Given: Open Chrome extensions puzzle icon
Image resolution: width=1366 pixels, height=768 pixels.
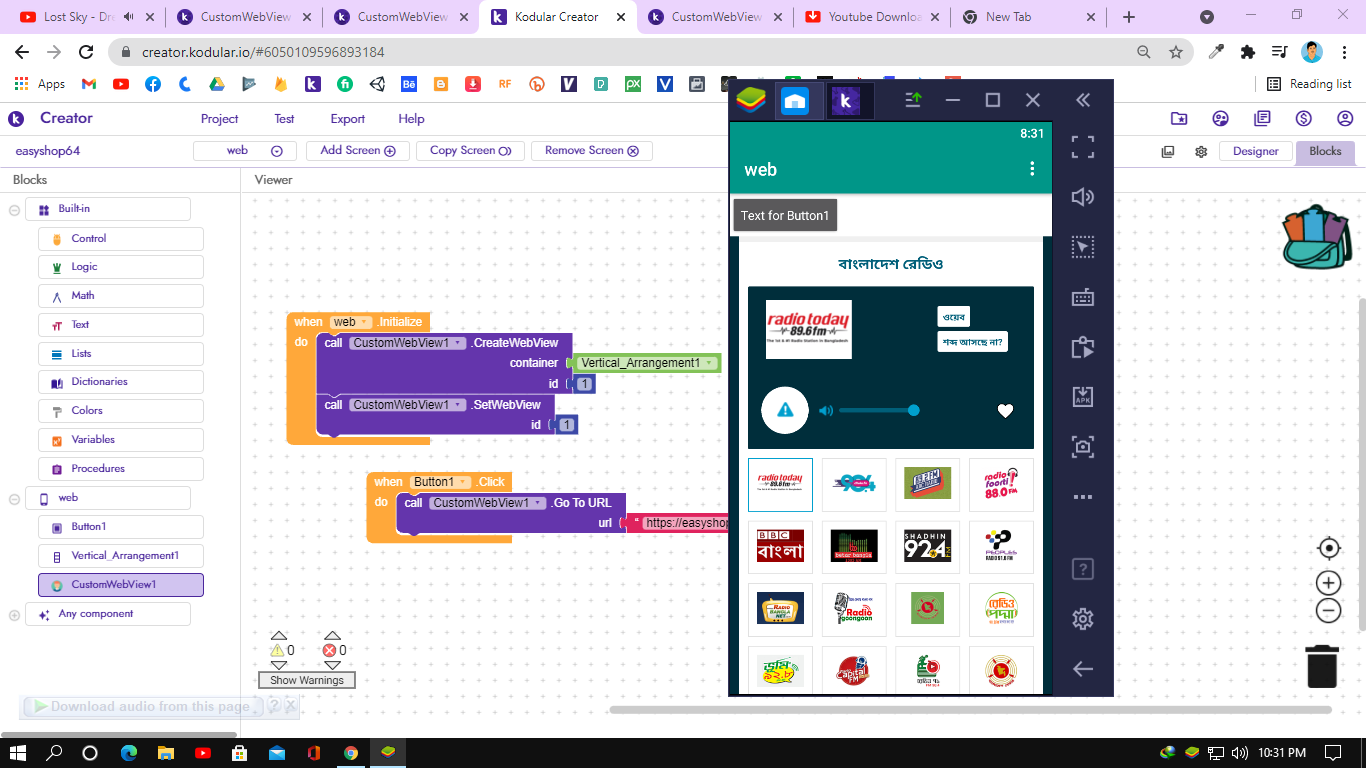Looking at the screenshot, I should [1247, 52].
